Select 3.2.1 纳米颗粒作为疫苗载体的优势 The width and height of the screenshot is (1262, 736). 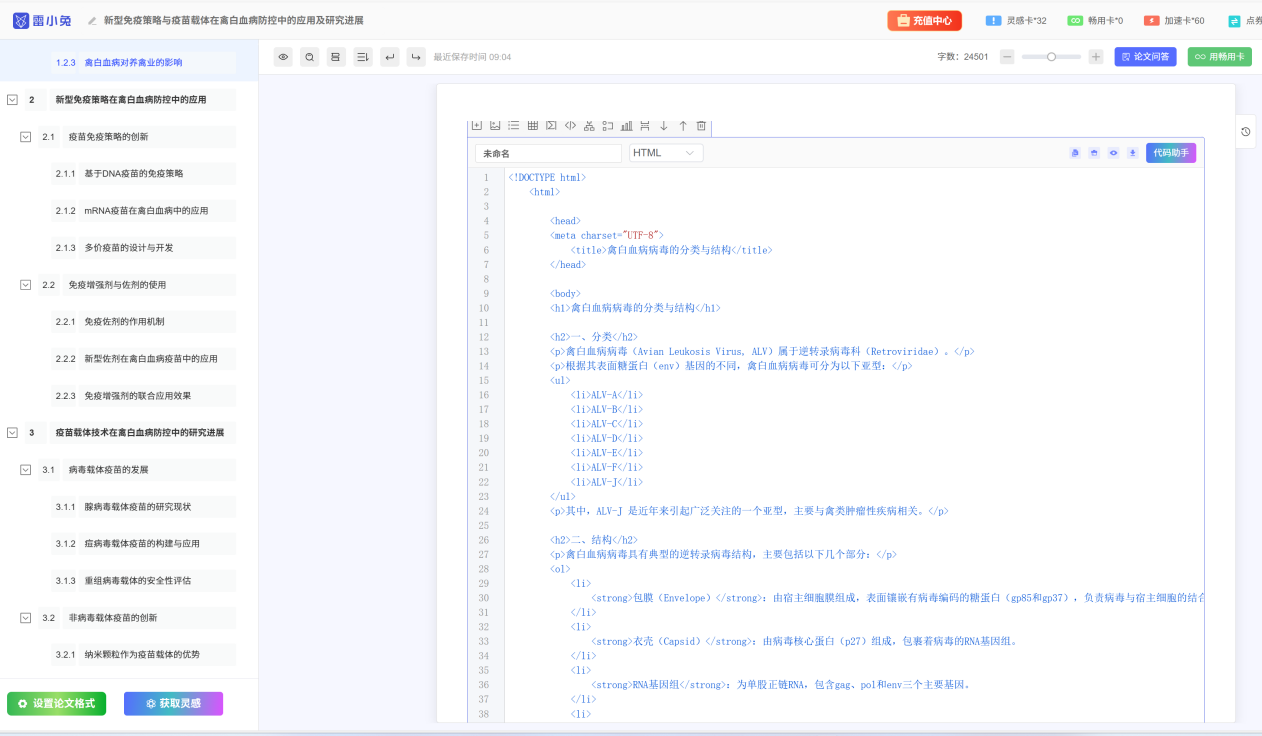pos(143,655)
